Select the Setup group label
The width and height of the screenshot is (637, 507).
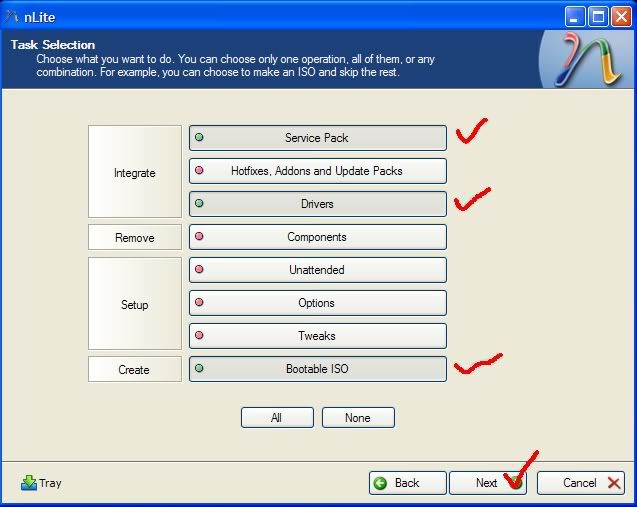(x=135, y=303)
